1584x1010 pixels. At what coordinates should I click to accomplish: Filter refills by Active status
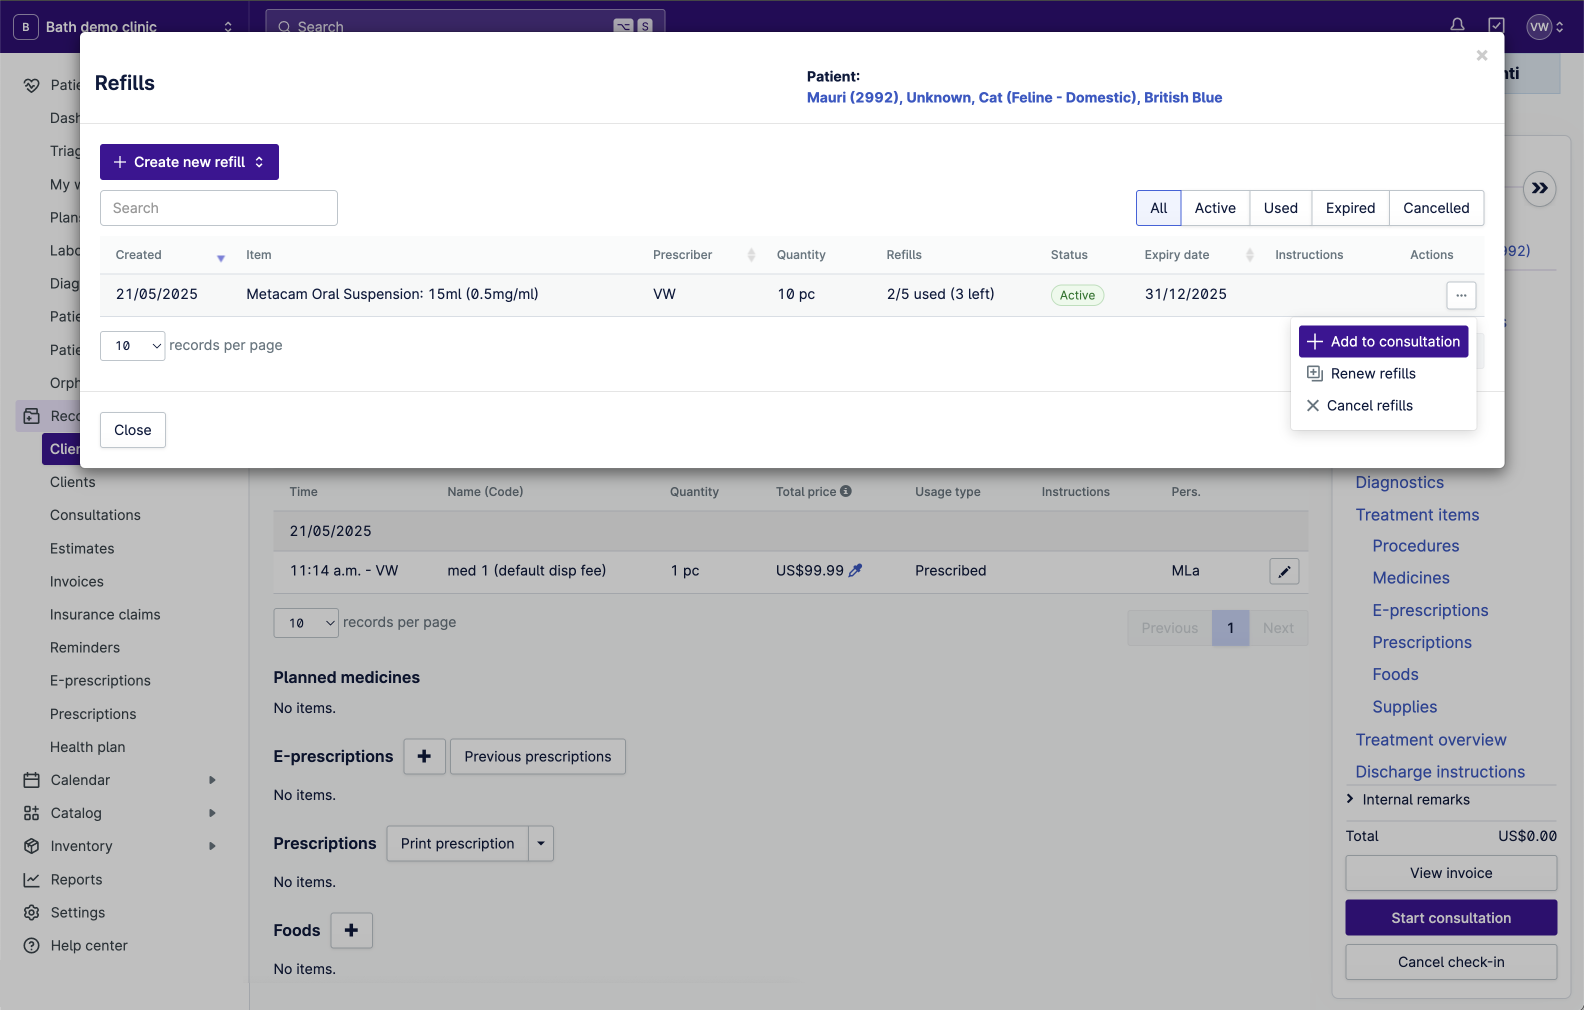1214,208
